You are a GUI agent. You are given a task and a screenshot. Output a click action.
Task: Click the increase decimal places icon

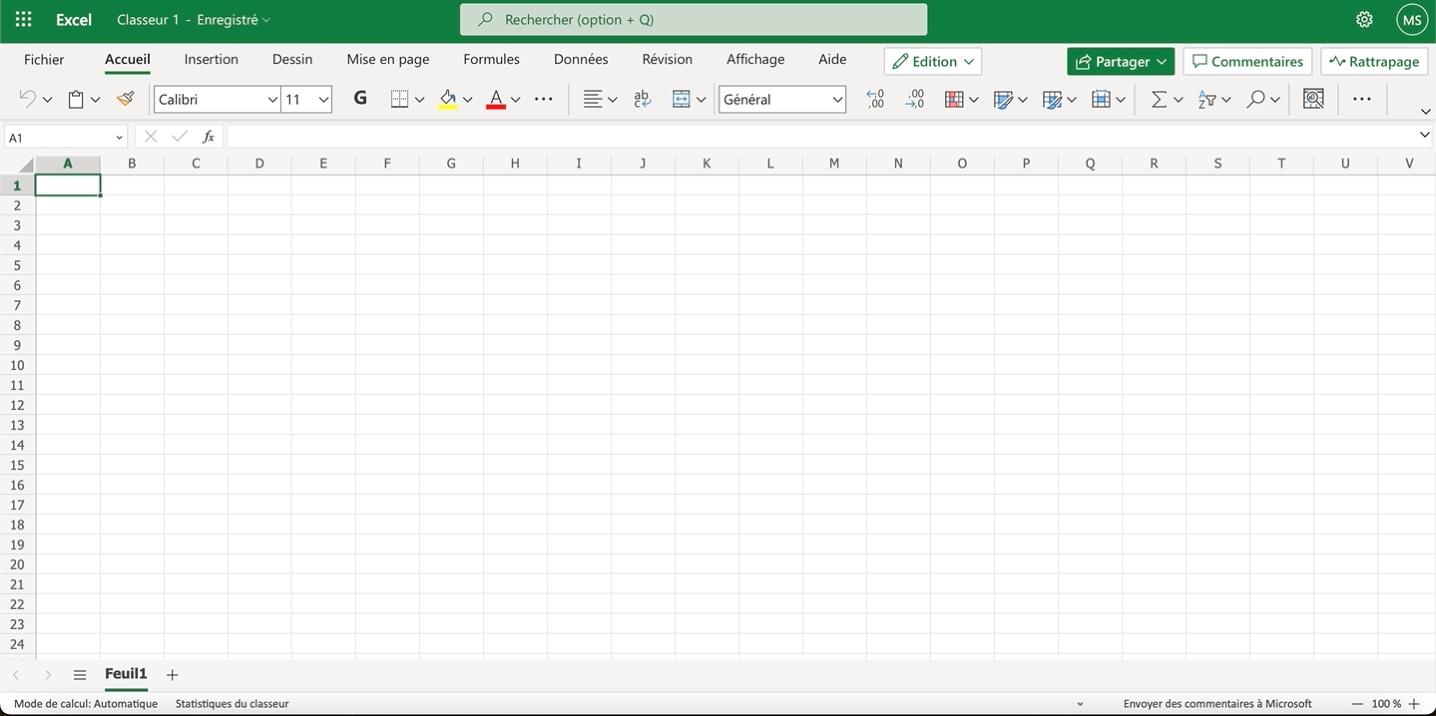coord(875,99)
